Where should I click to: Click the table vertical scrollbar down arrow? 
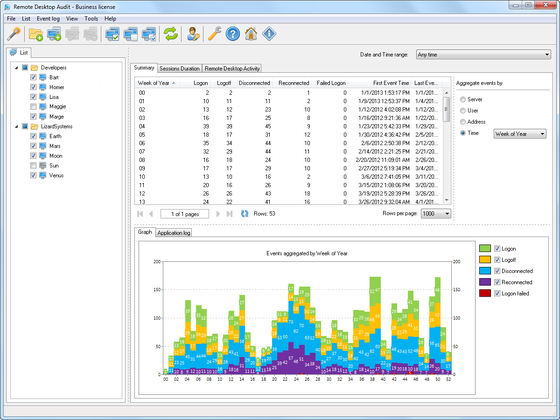point(446,200)
